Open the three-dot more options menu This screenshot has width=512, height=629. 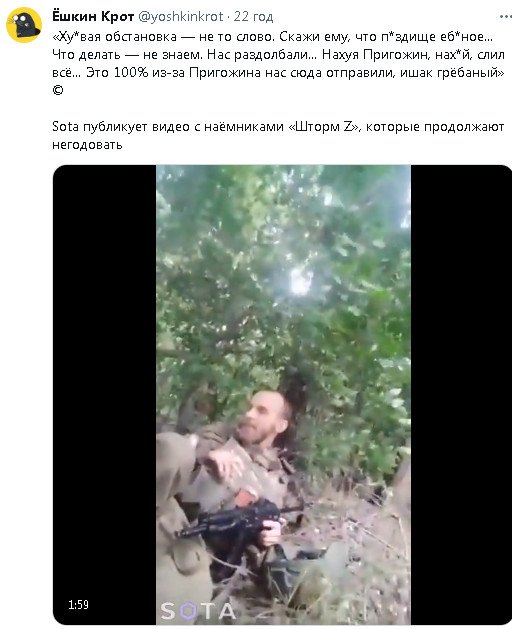[506, 17]
